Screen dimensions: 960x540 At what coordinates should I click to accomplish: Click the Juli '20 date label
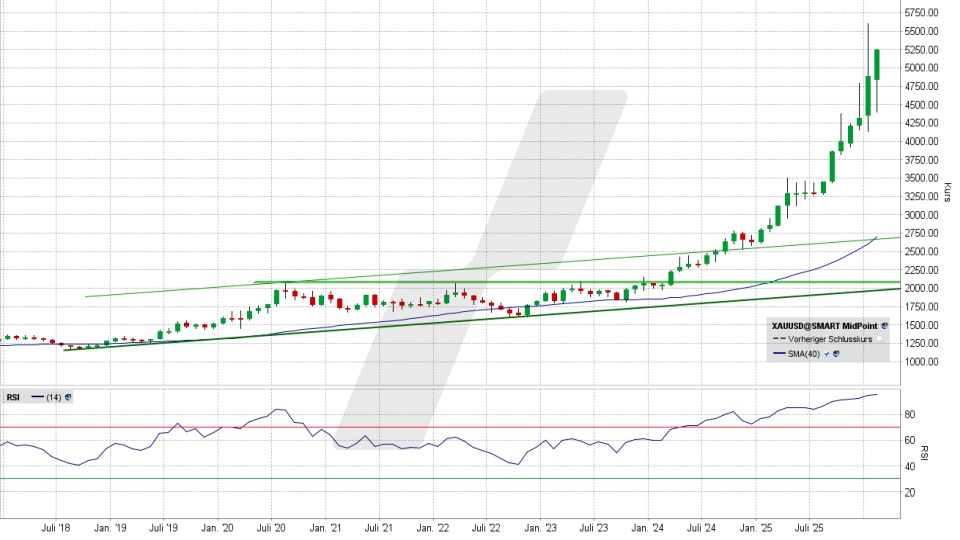pos(271,528)
